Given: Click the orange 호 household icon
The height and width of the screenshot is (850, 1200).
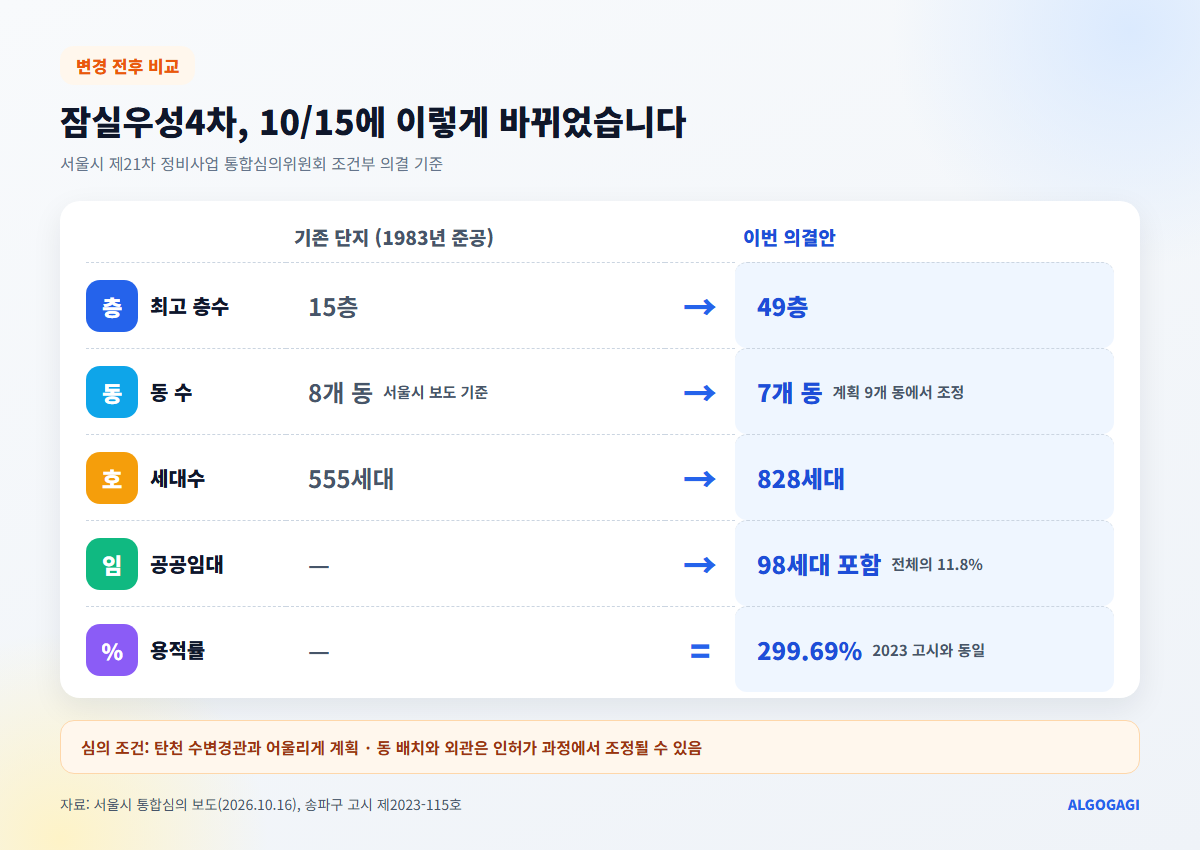Looking at the screenshot, I should click(x=112, y=478).
